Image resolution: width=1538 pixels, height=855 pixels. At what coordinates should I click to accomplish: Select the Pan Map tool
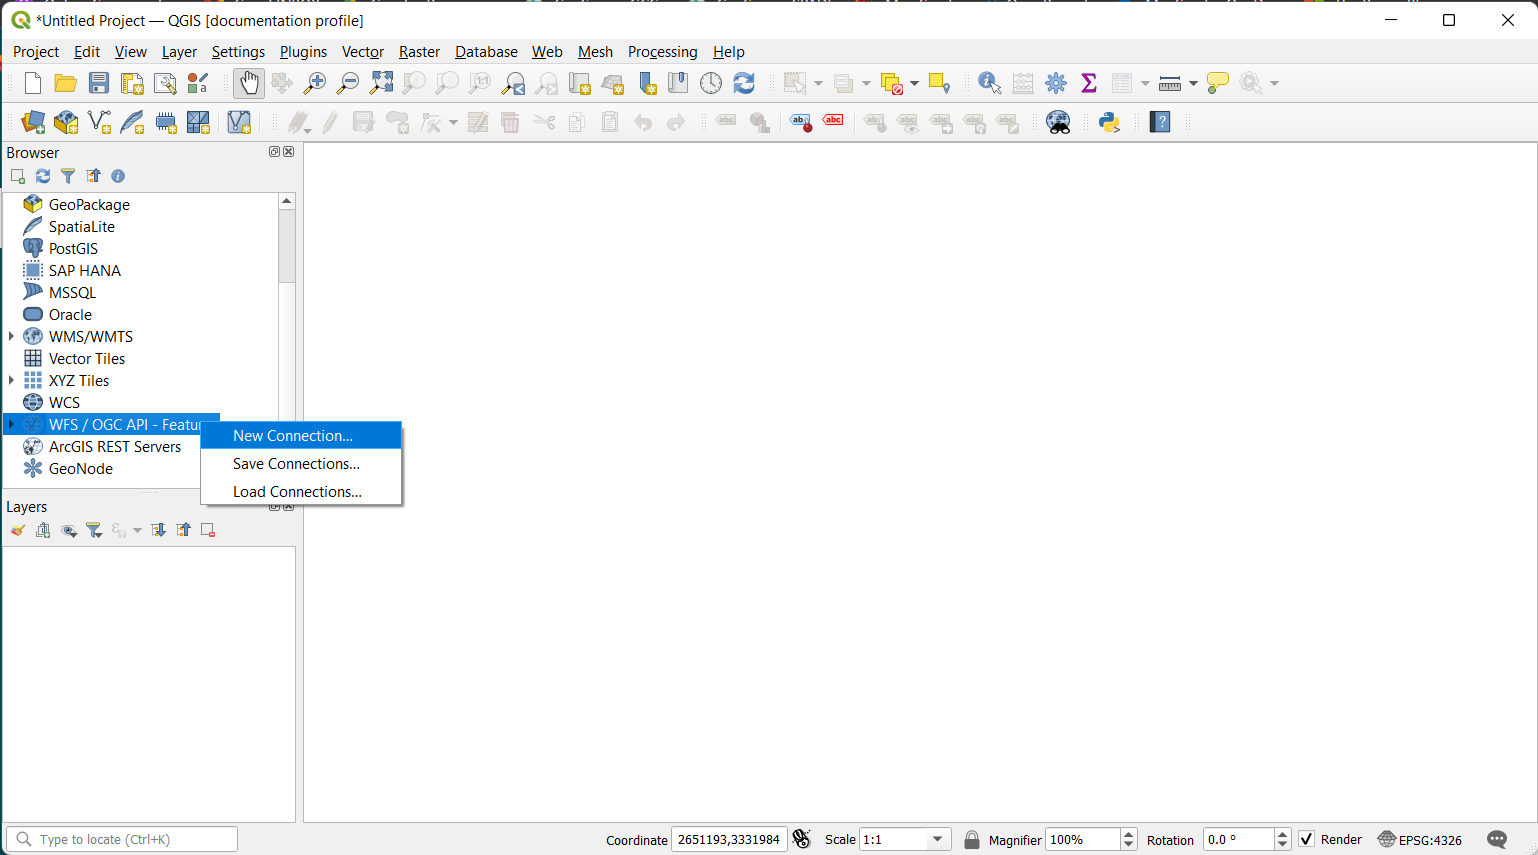click(248, 83)
